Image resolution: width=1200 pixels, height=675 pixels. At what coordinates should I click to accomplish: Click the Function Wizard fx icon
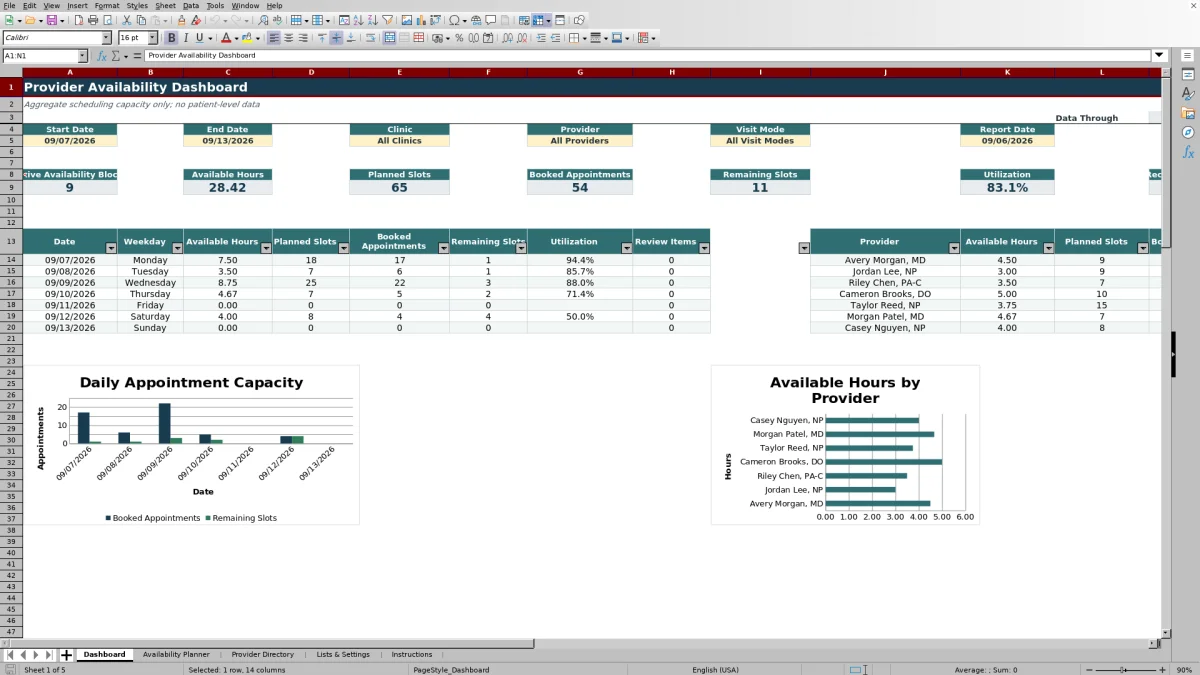pyautogui.click(x=104, y=56)
